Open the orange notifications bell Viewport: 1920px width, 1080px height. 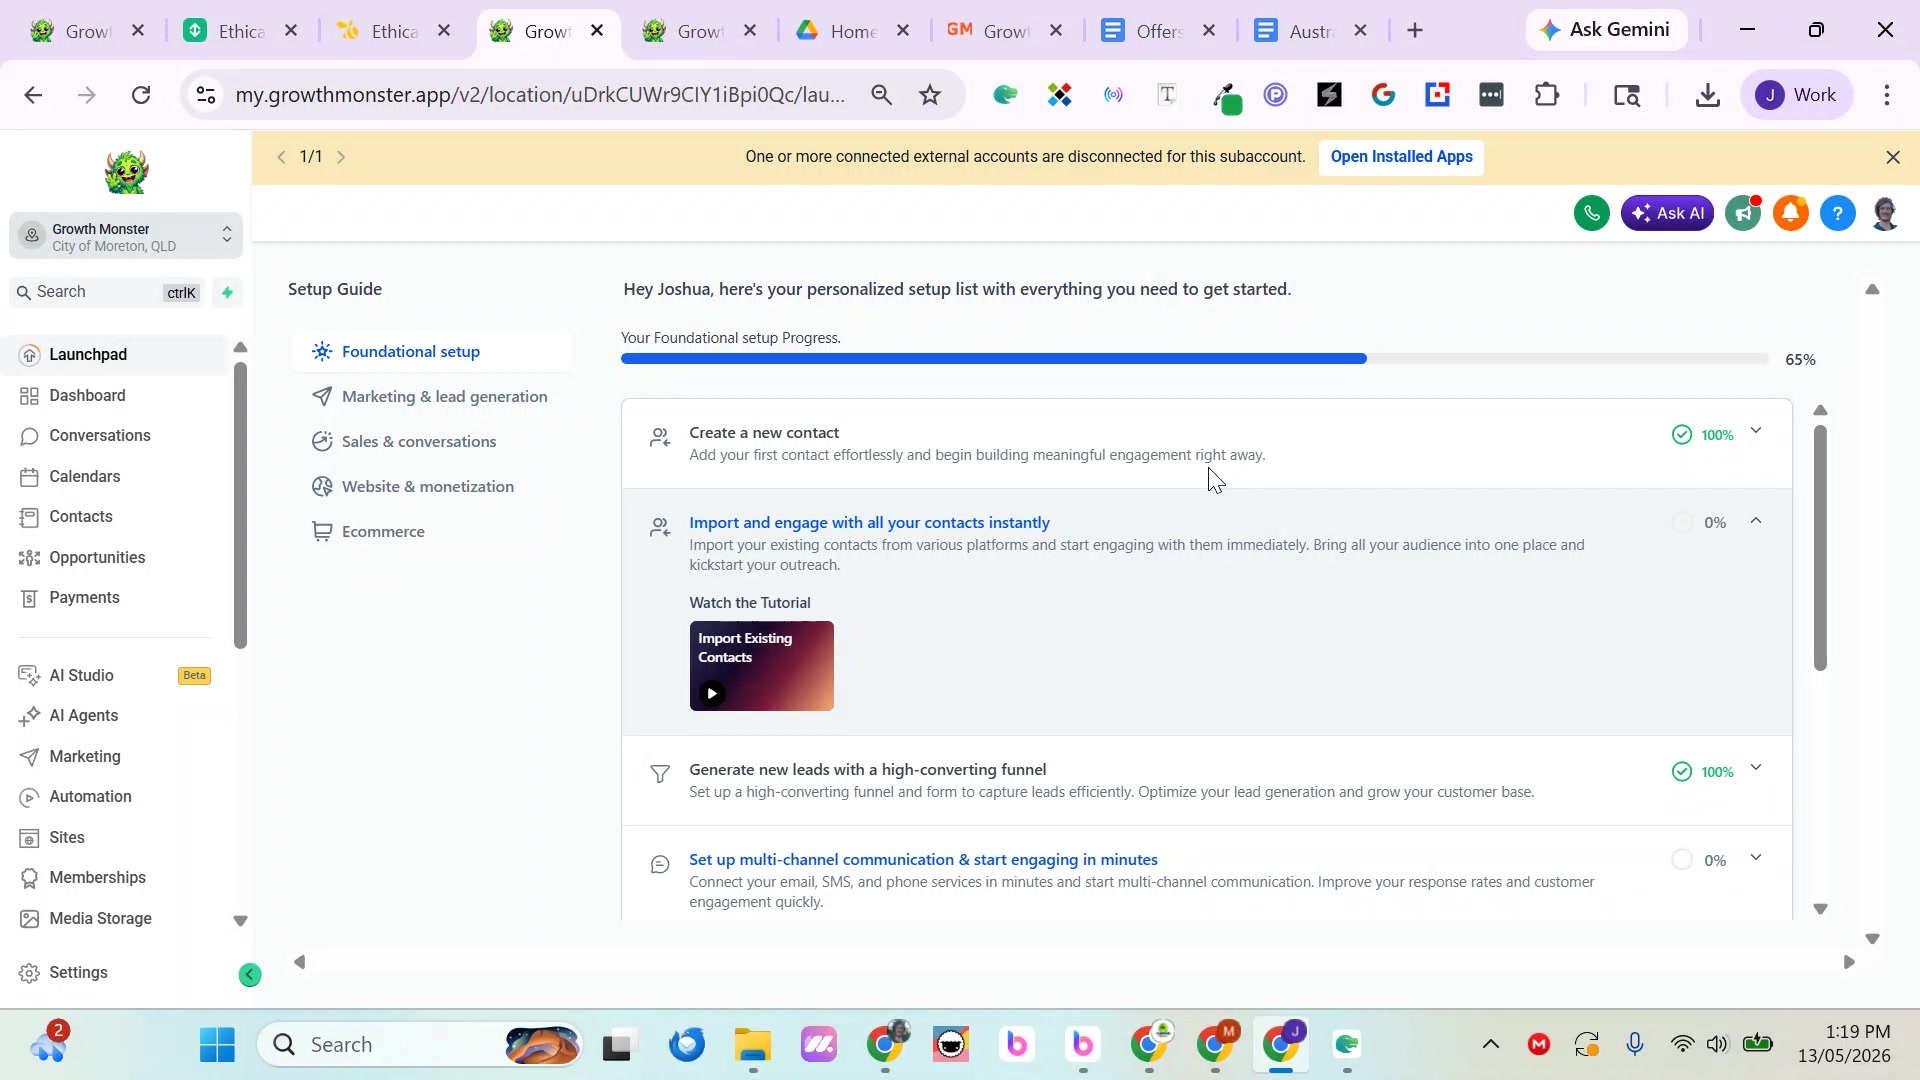(x=1790, y=213)
